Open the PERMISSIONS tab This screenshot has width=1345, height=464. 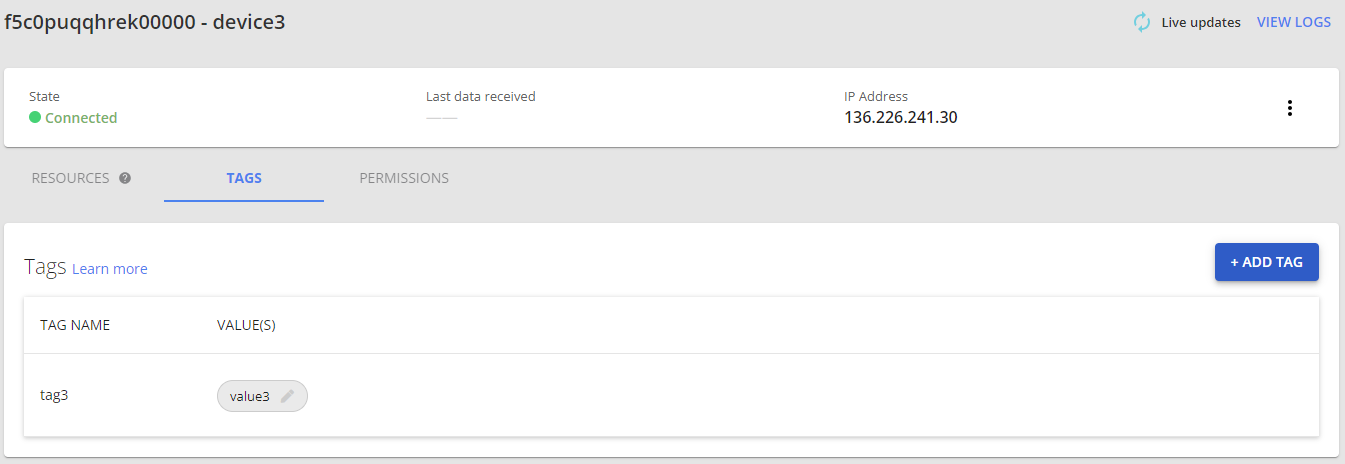pos(404,178)
